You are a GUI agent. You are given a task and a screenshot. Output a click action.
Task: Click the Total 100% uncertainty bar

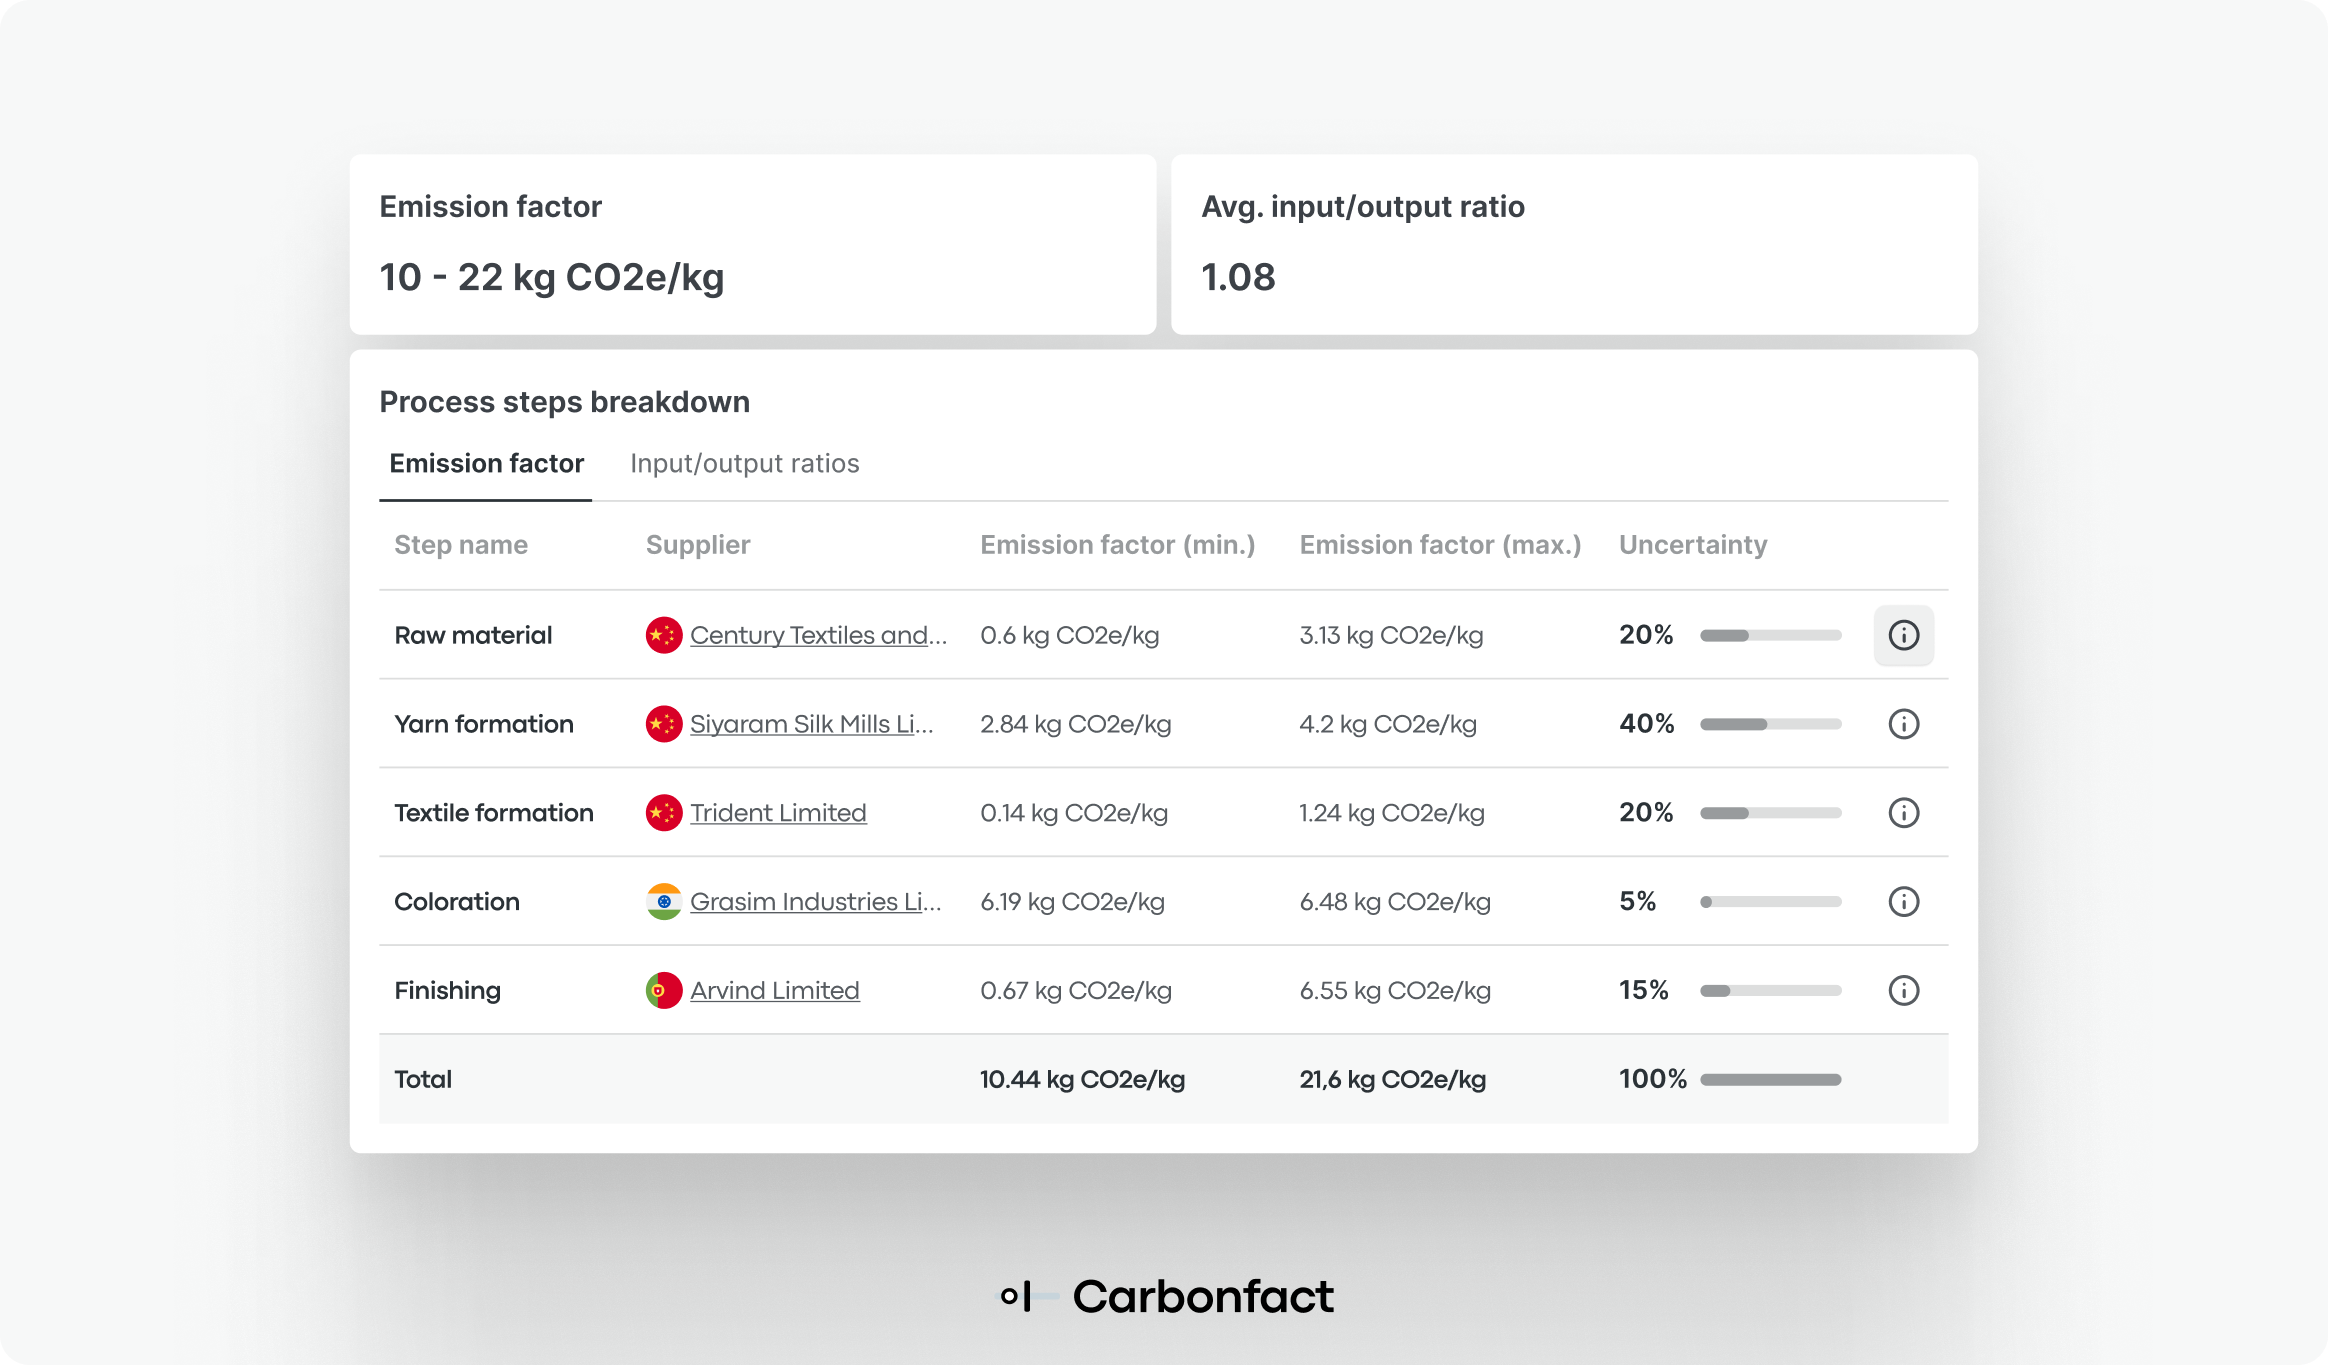point(1770,1080)
